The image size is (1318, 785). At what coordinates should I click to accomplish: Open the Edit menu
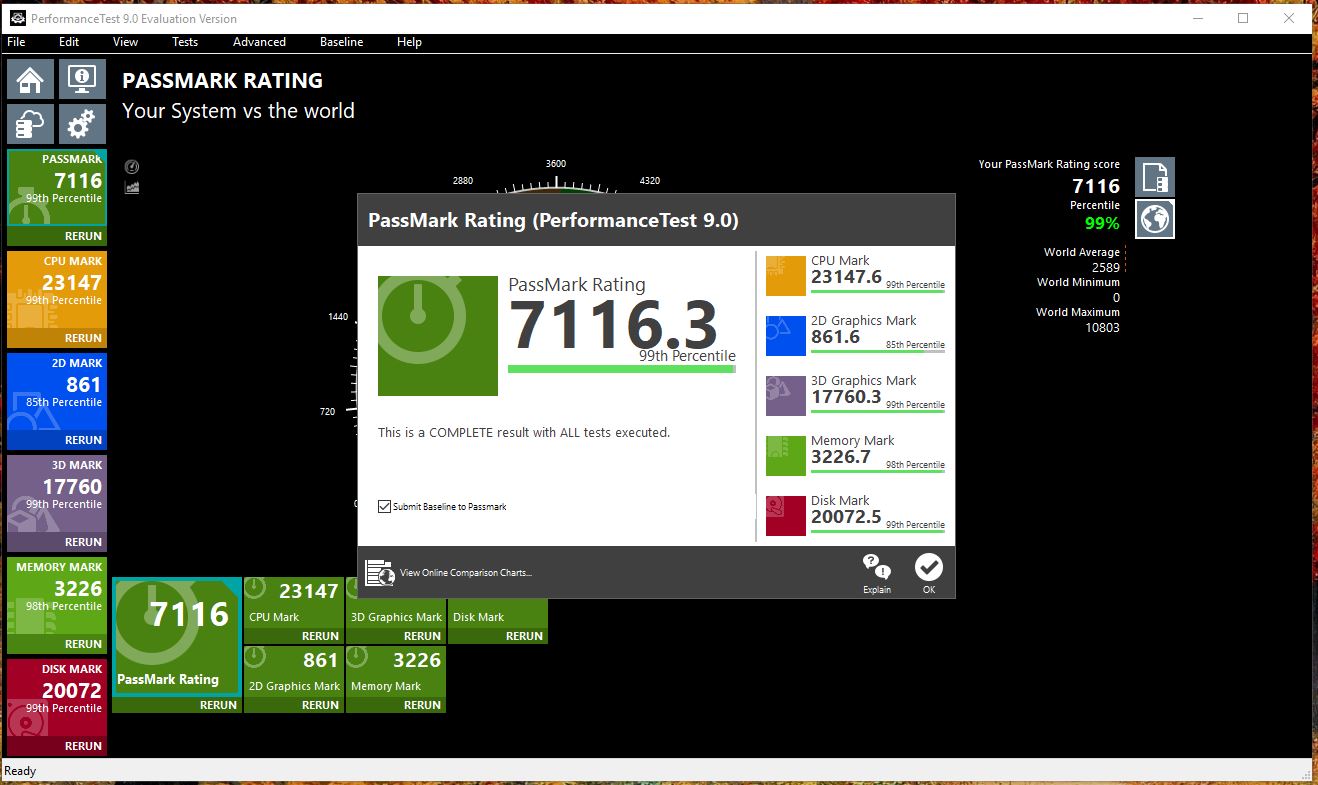click(69, 42)
